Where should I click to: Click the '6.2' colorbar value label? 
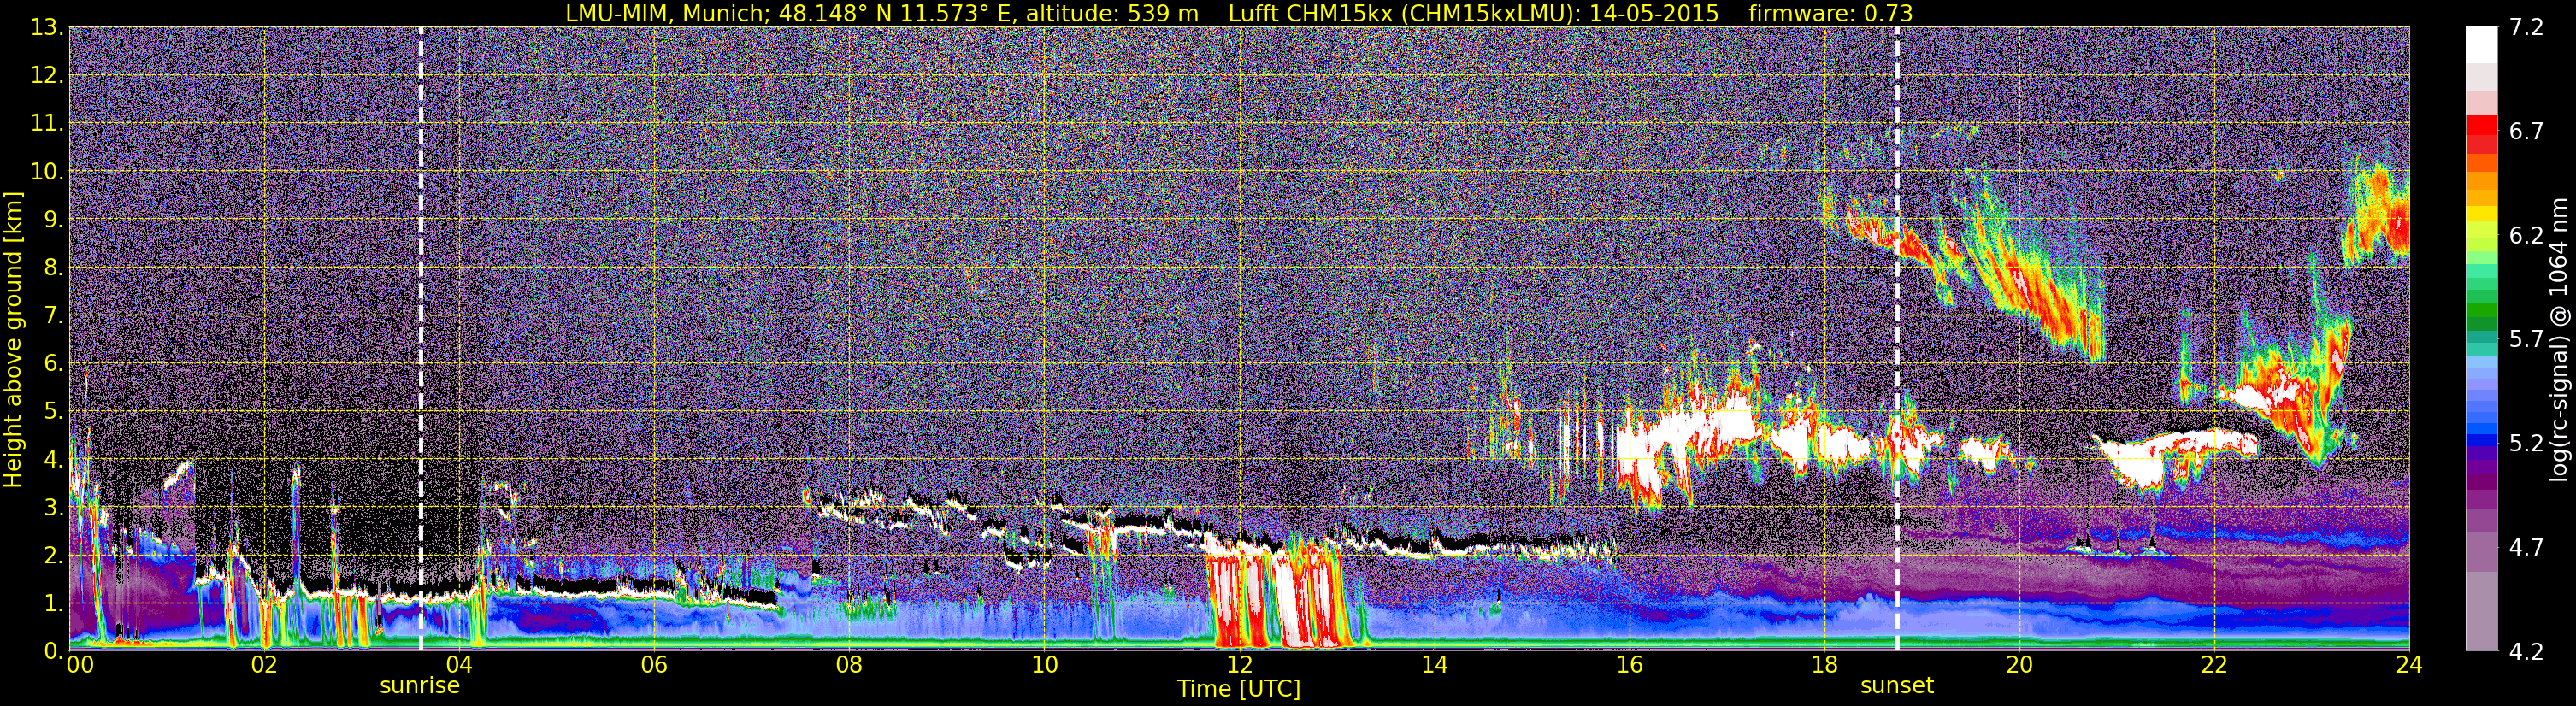pos(2526,235)
